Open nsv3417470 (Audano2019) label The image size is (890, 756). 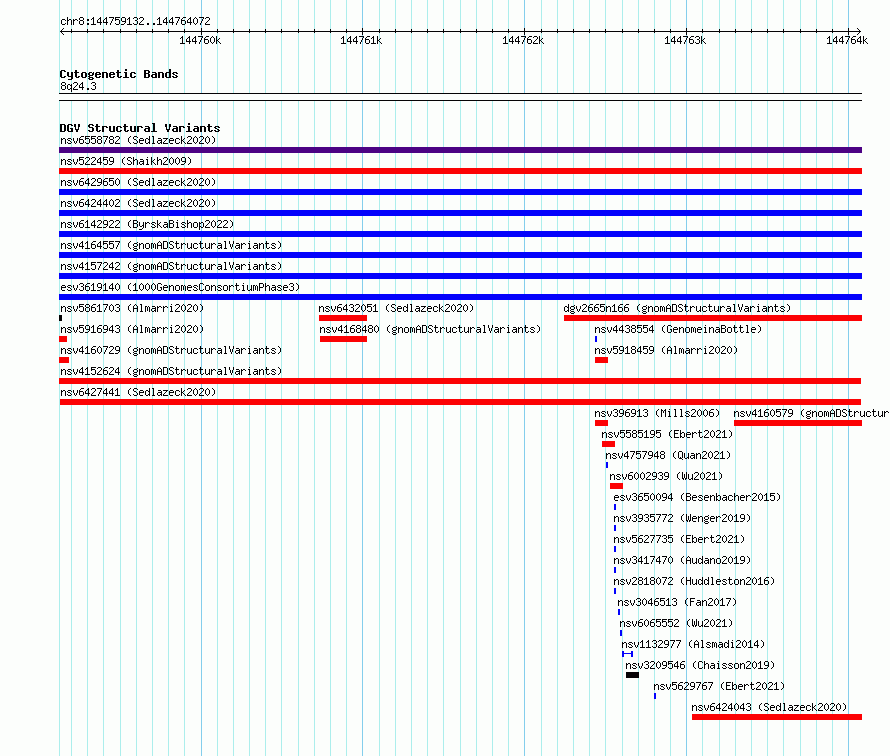(x=682, y=560)
